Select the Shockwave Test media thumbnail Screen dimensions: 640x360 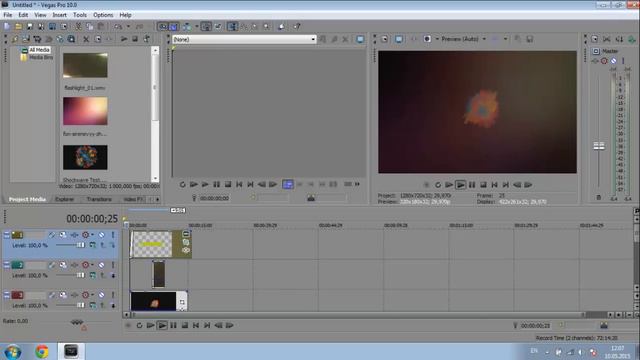point(85,157)
